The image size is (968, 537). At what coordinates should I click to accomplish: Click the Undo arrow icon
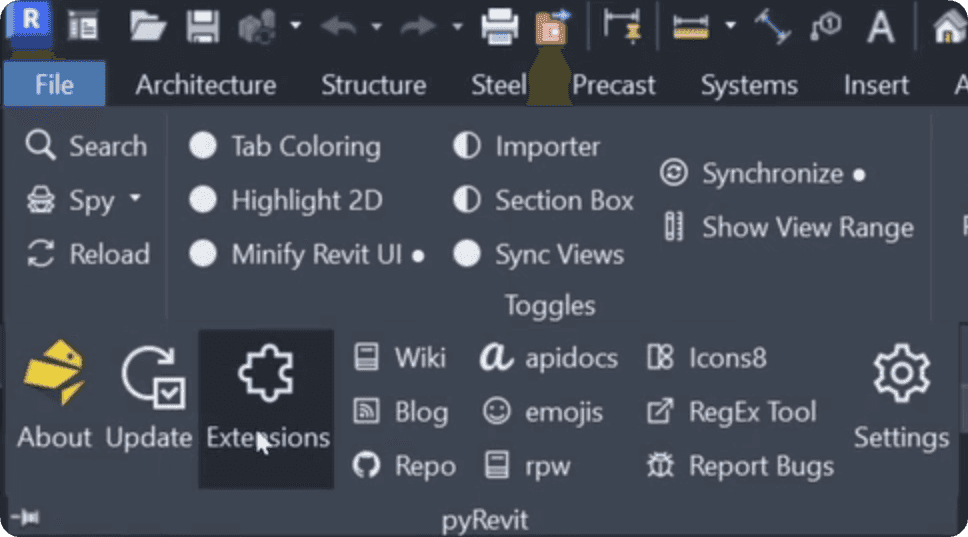click(338, 27)
